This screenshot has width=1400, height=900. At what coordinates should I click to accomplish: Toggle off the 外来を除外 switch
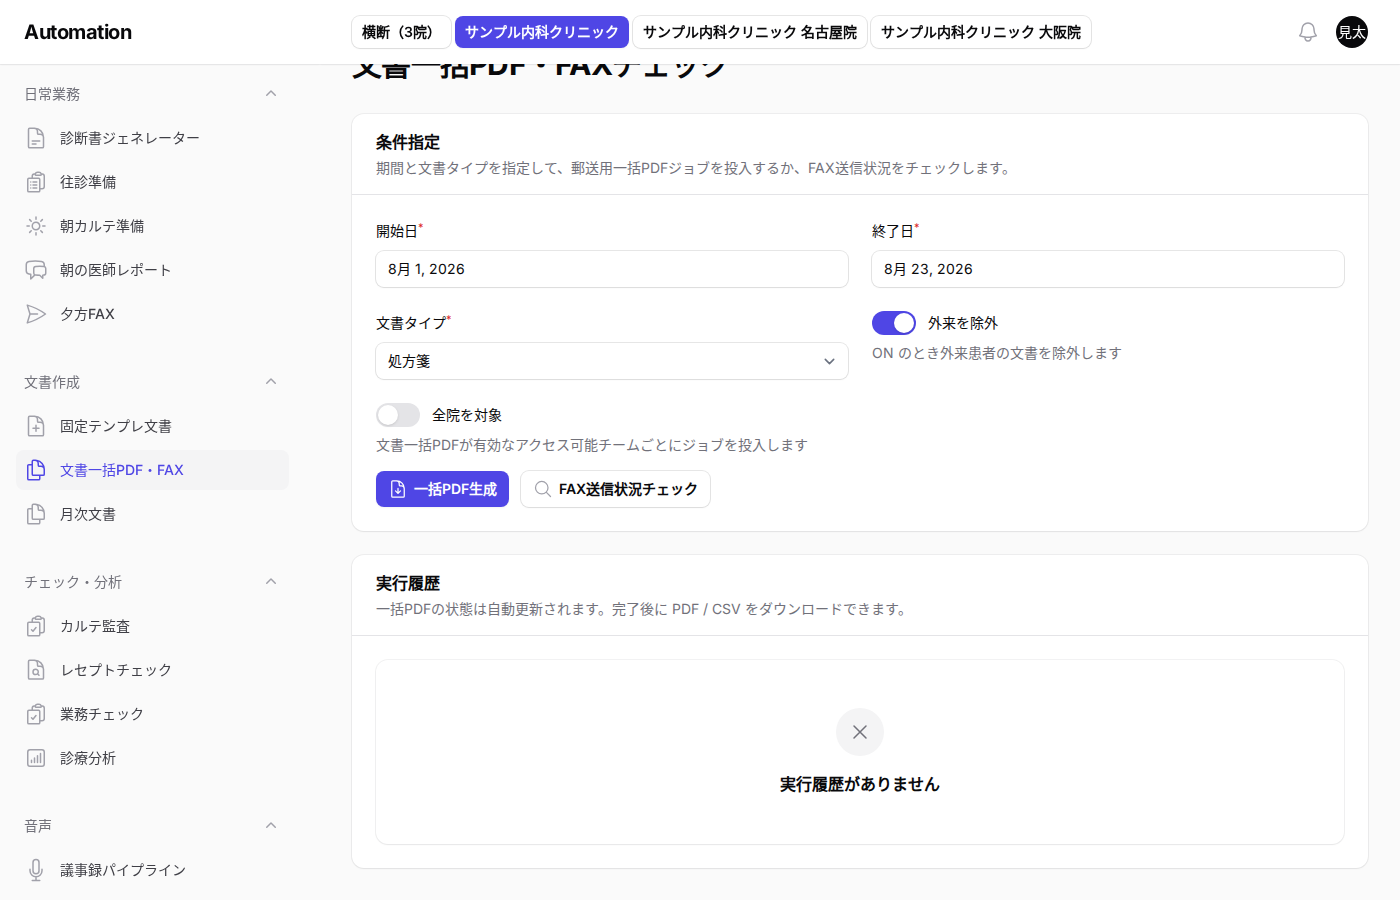(x=894, y=323)
